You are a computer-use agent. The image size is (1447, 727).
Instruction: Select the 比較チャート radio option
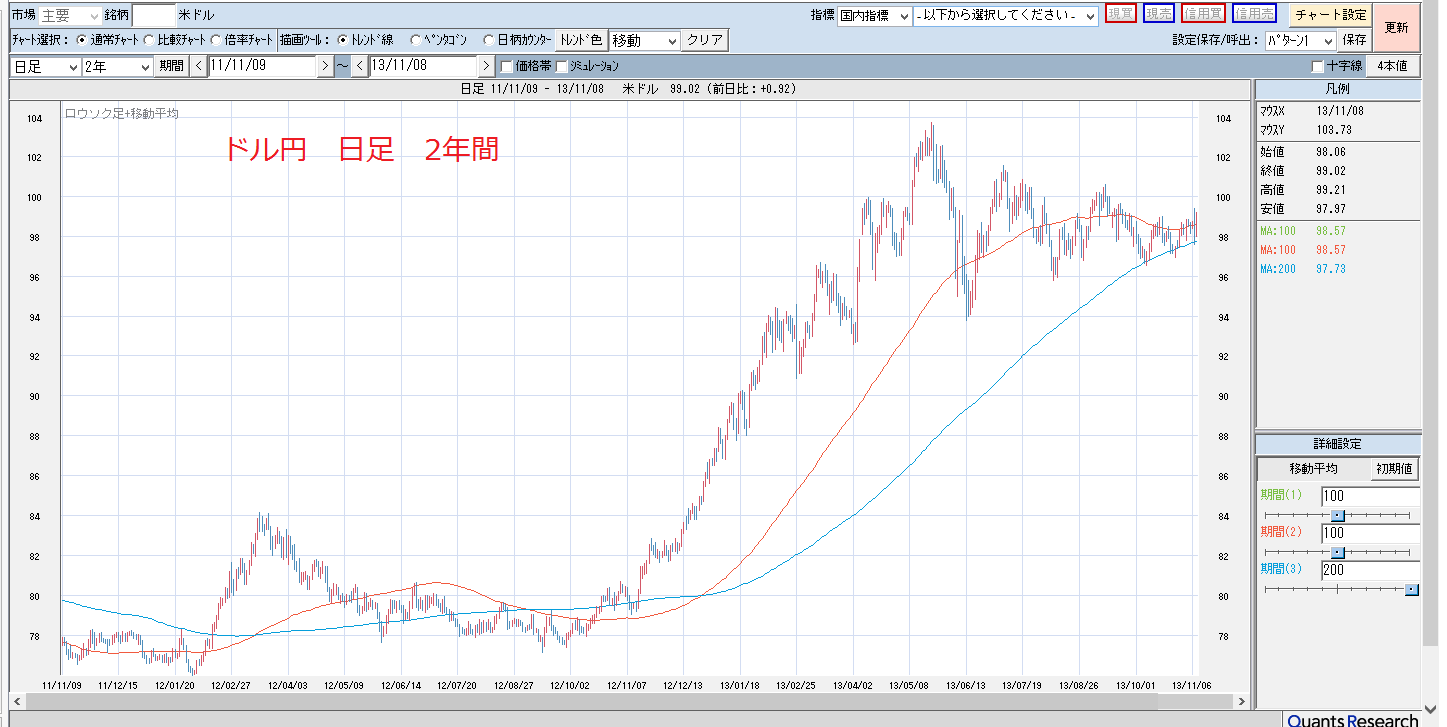tap(149, 41)
